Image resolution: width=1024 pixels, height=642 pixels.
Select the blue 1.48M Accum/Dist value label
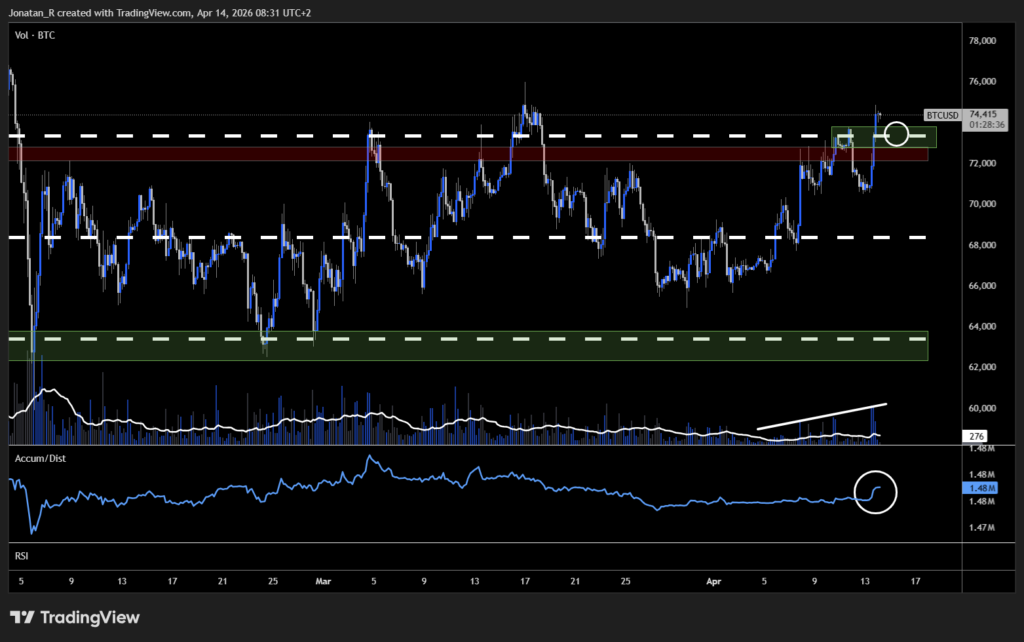tap(978, 488)
